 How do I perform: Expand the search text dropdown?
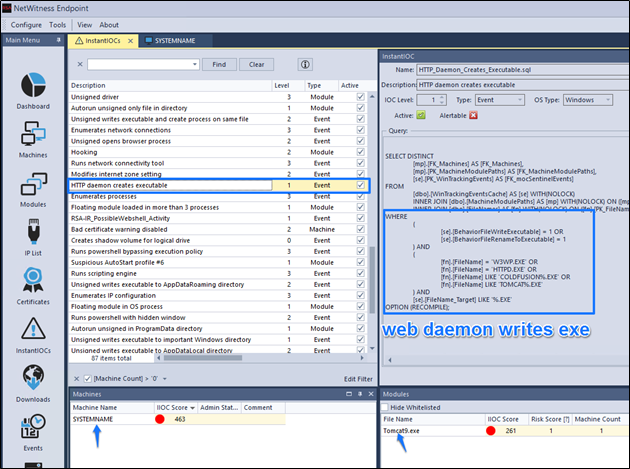point(195,64)
